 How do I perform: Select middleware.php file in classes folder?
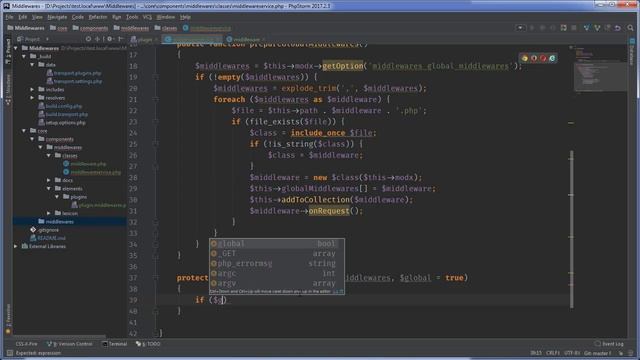pos(84,164)
